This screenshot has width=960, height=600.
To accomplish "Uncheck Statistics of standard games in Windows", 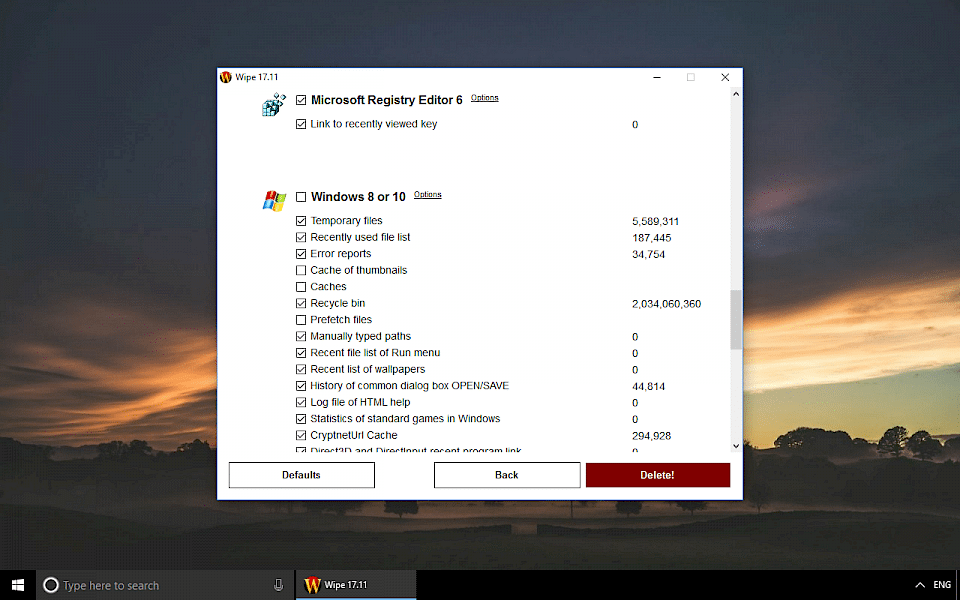I will (301, 419).
